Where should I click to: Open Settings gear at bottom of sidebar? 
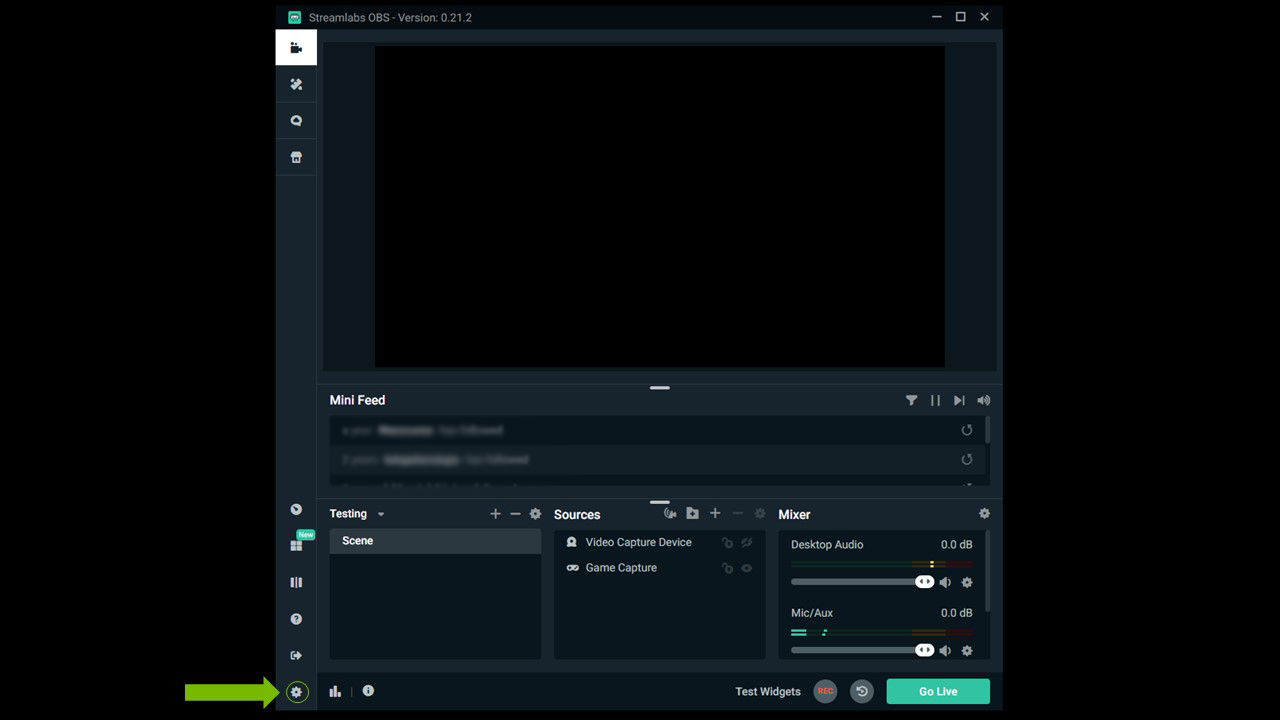click(x=296, y=692)
